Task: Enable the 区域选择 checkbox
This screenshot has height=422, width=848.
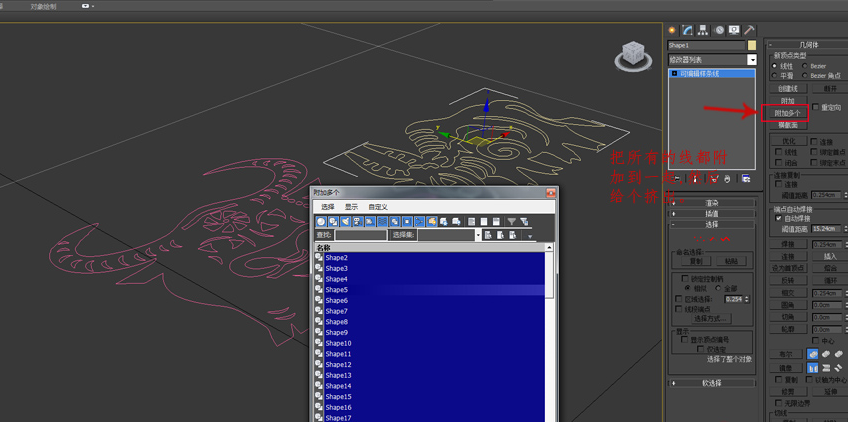Action: (x=678, y=299)
